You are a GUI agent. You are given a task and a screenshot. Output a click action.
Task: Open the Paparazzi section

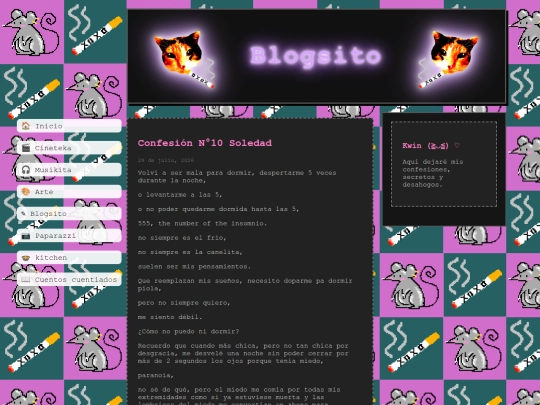pos(69,236)
